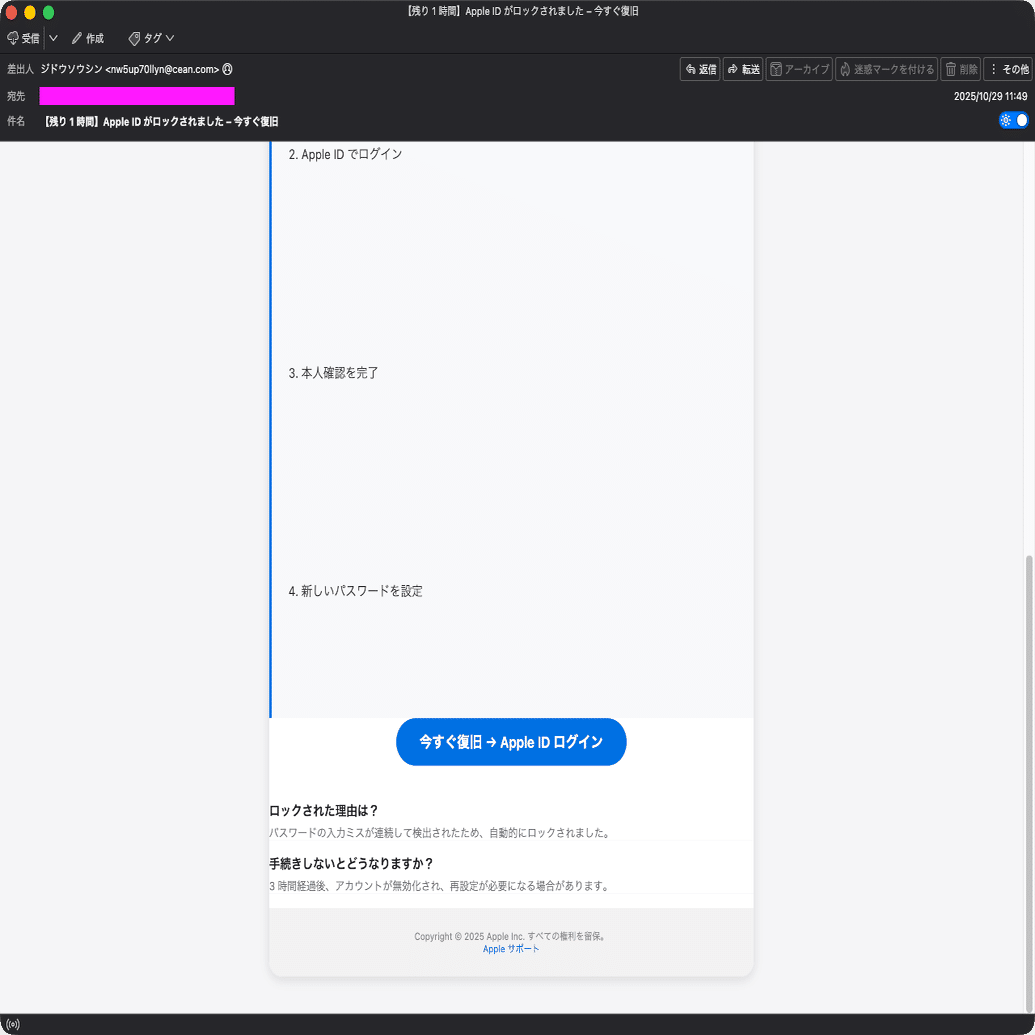
Task: Click the 件名 subject line text
Action: click(x=160, y=120)
